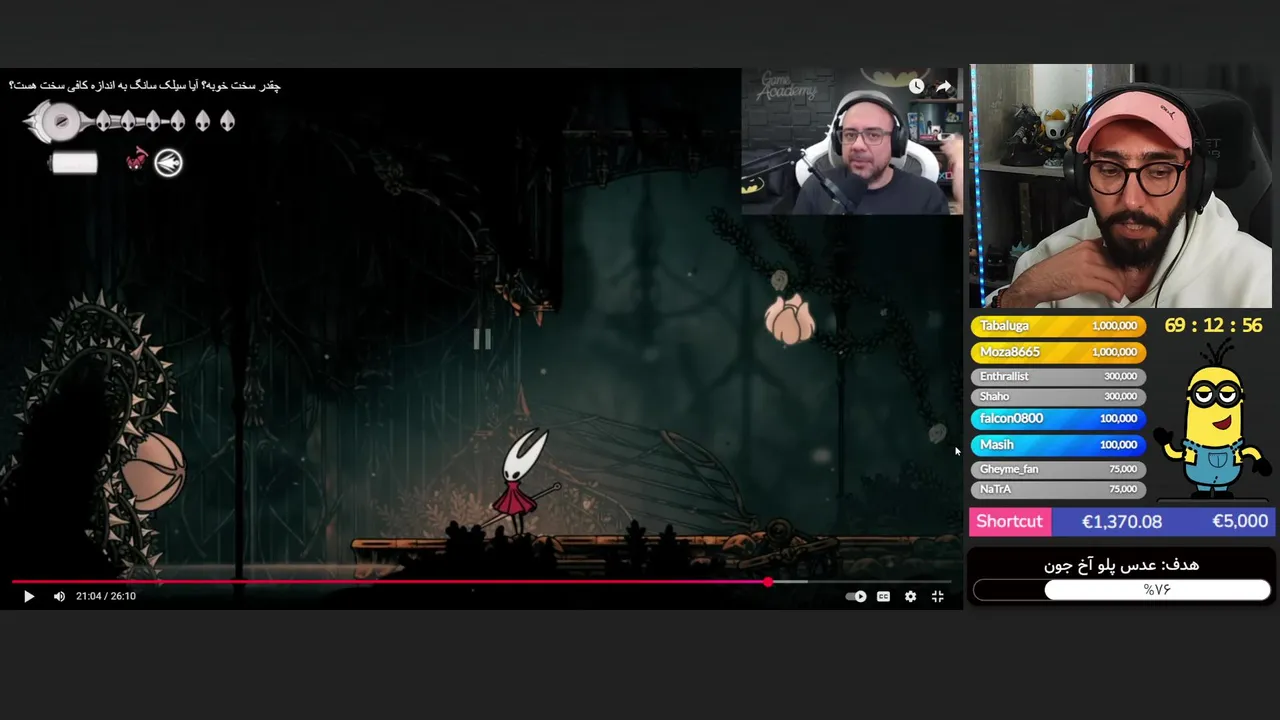
Task: Click the Tabaluga 1,000,000 donor row
Action: click(x=1058, y=325)
